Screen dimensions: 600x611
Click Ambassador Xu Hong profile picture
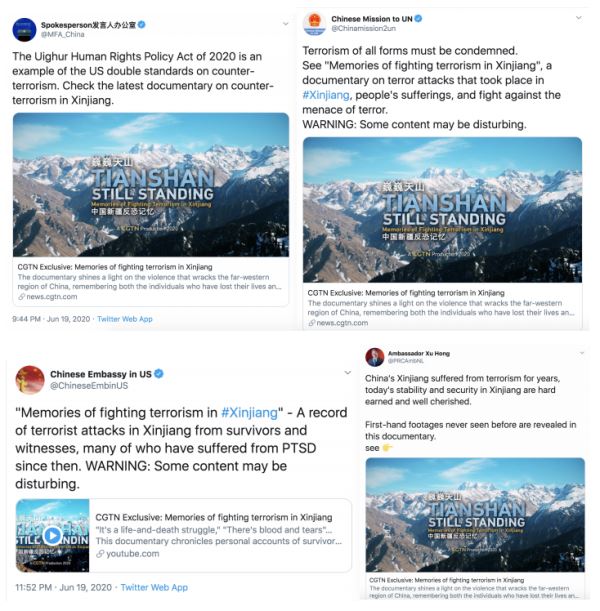(375, 357)
